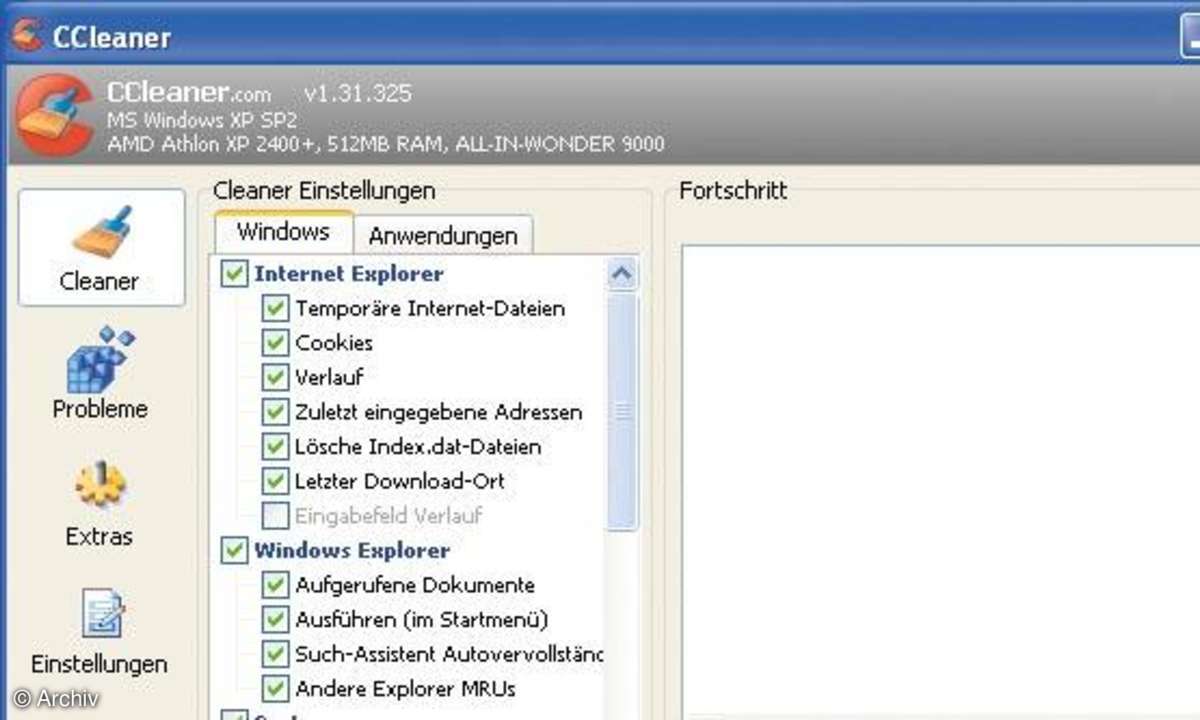1200x720 pixels.
Task: Open the Einstellungen section
Action: click(x=100, y=631)
